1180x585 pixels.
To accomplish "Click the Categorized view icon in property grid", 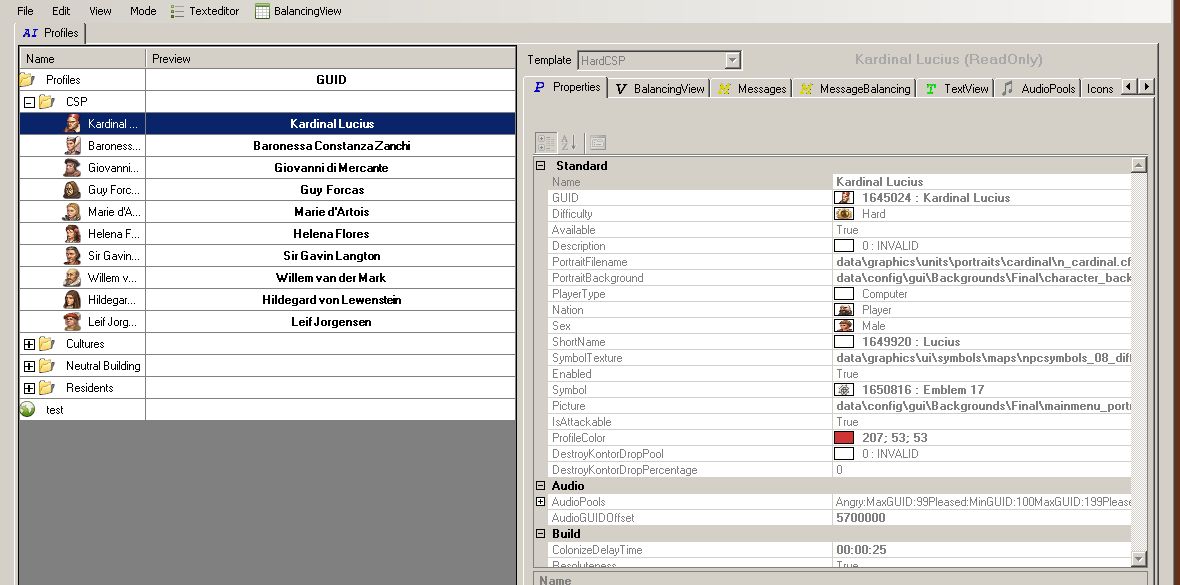I will click(546, 142).
